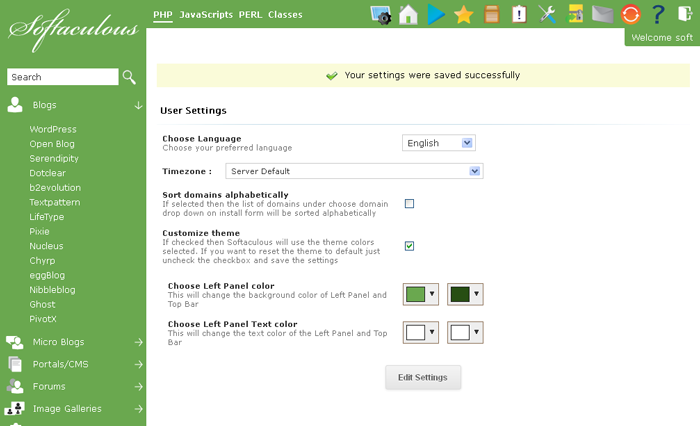Open LifeType in sidebar
Image resolution: width=700 pixels, height=426 pixels.
[x=46, y=217]
